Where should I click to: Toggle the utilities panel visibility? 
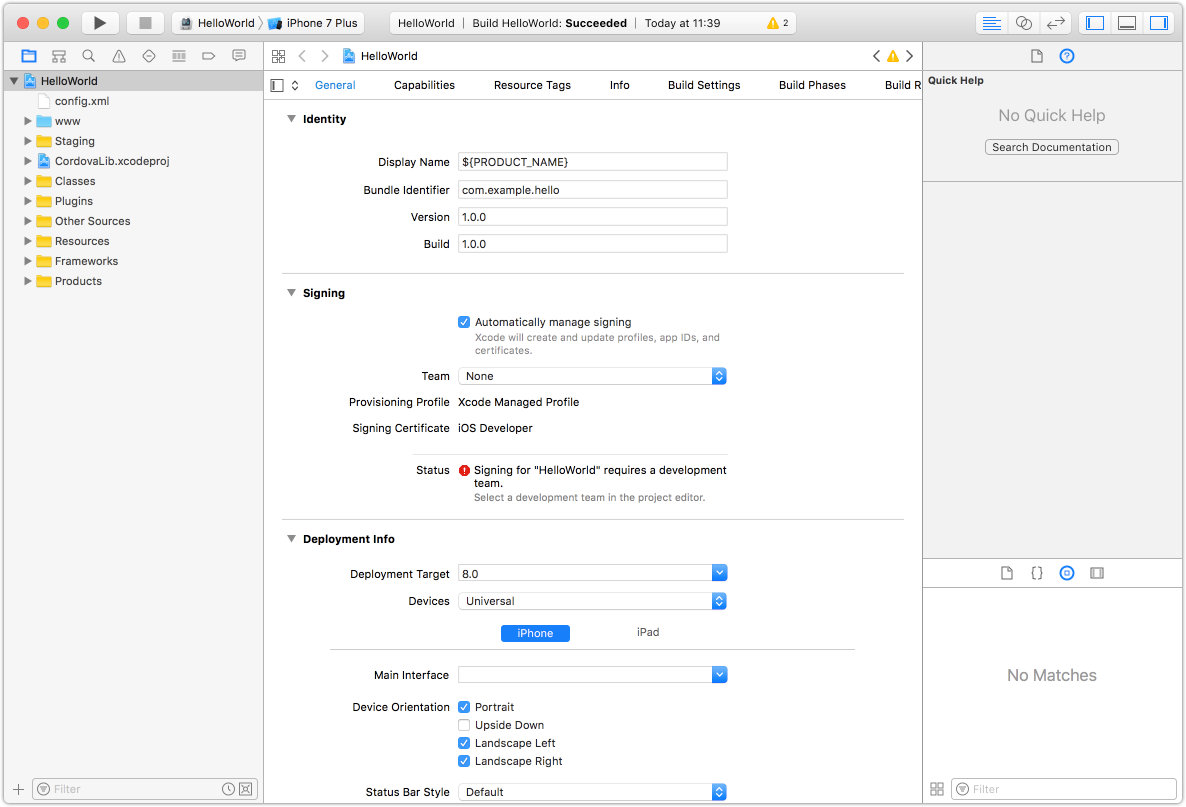(1158, 23)
